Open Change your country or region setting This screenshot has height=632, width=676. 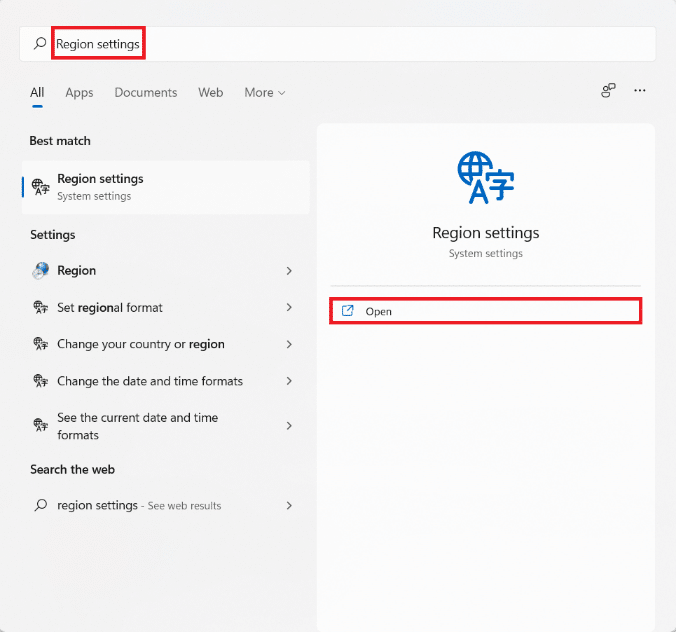140,344
